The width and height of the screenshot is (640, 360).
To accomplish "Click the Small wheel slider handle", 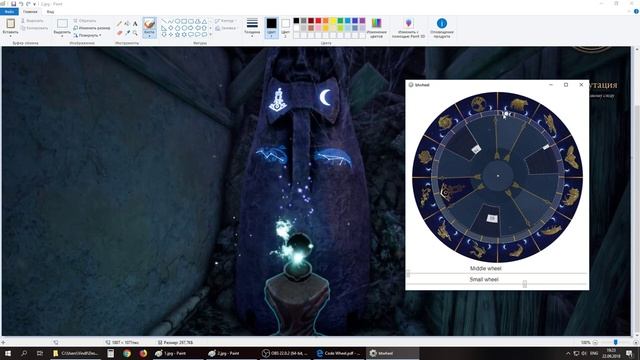I will [524, 284].
